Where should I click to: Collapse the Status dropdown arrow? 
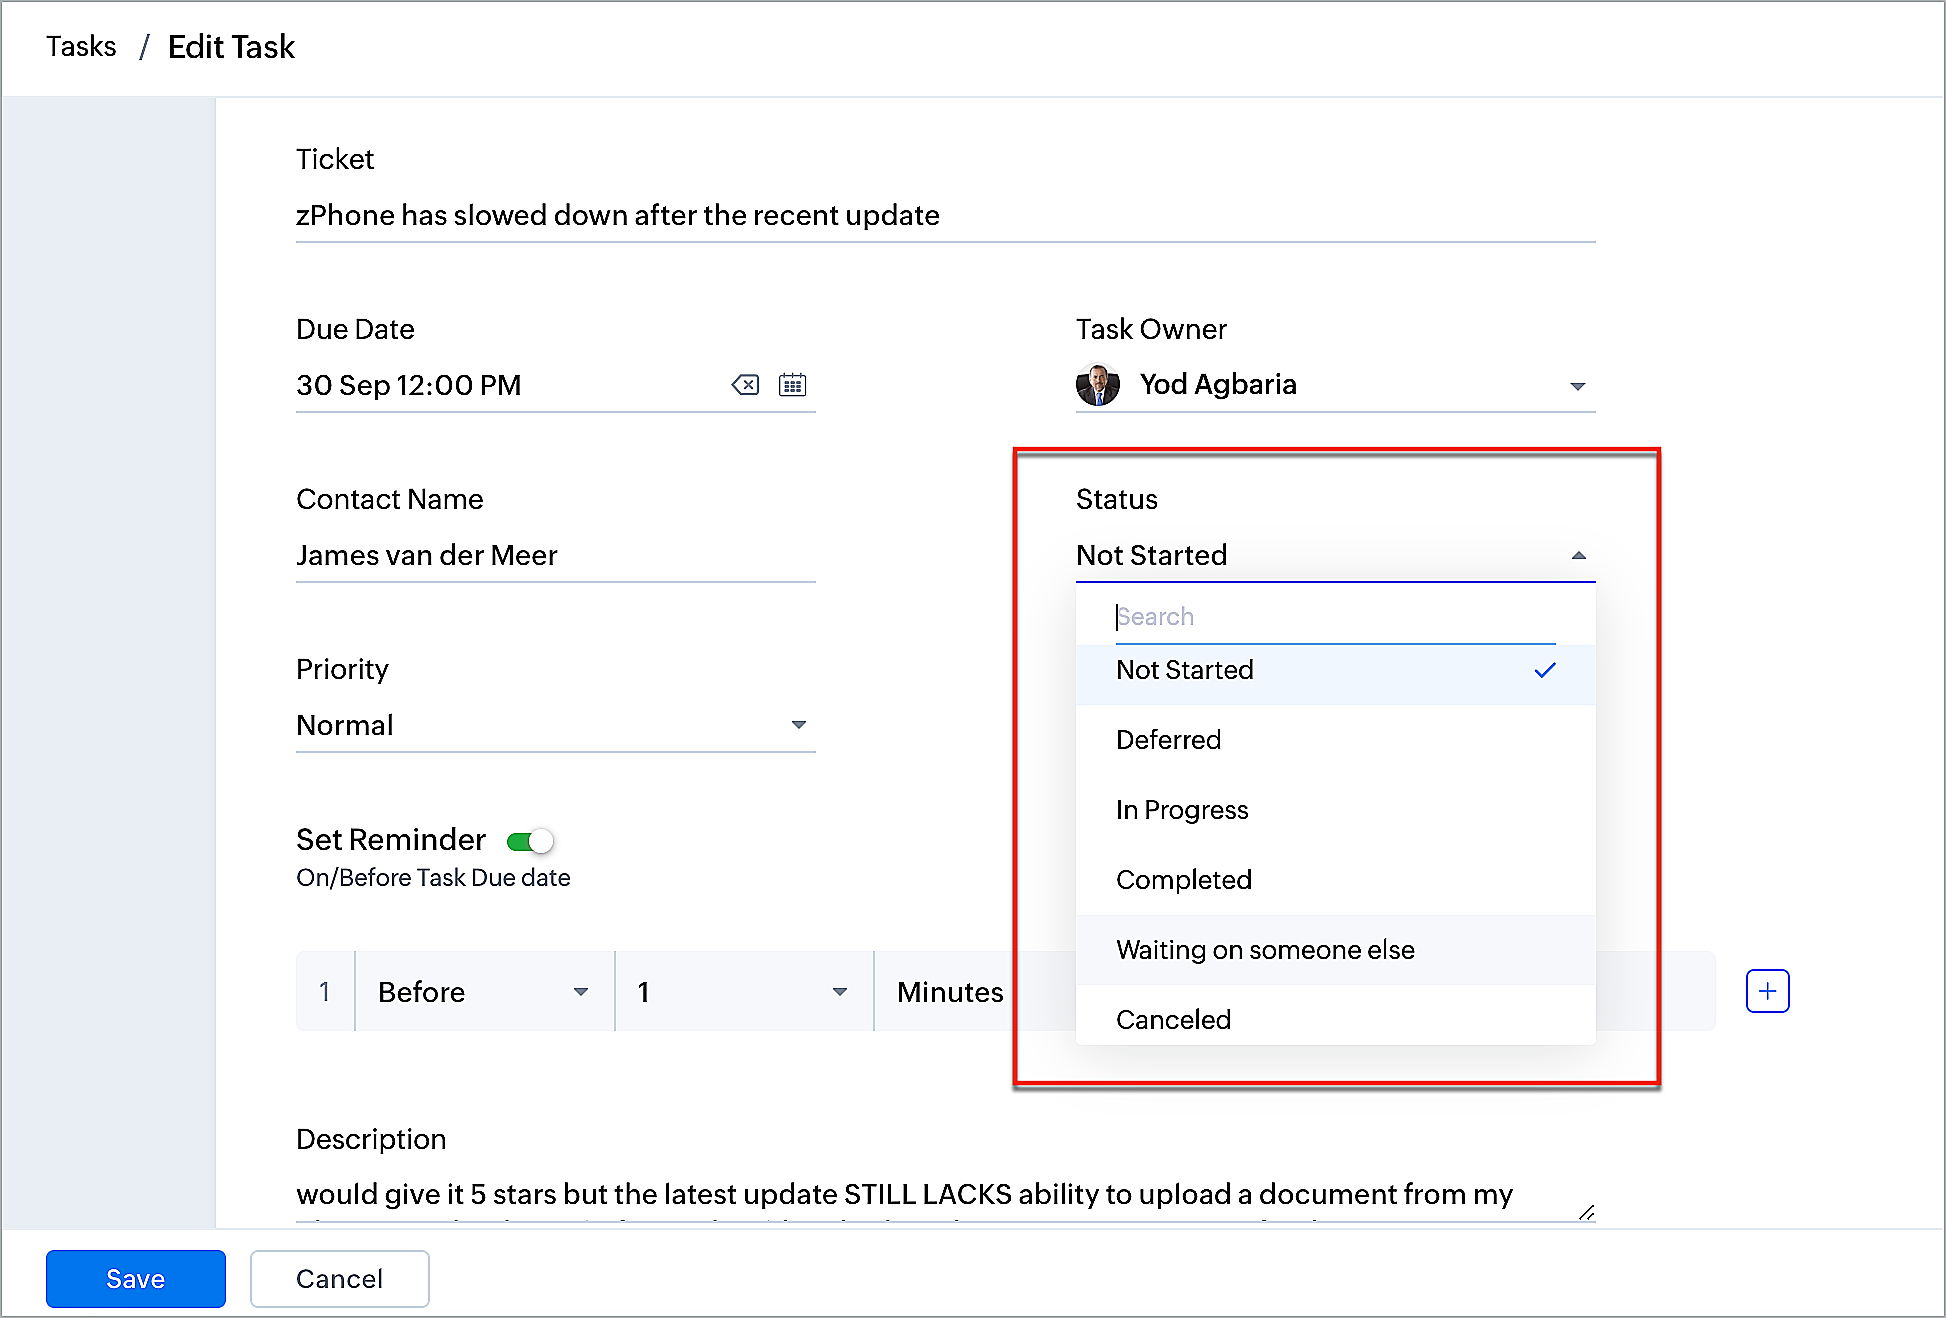(x=1578, y=556)
